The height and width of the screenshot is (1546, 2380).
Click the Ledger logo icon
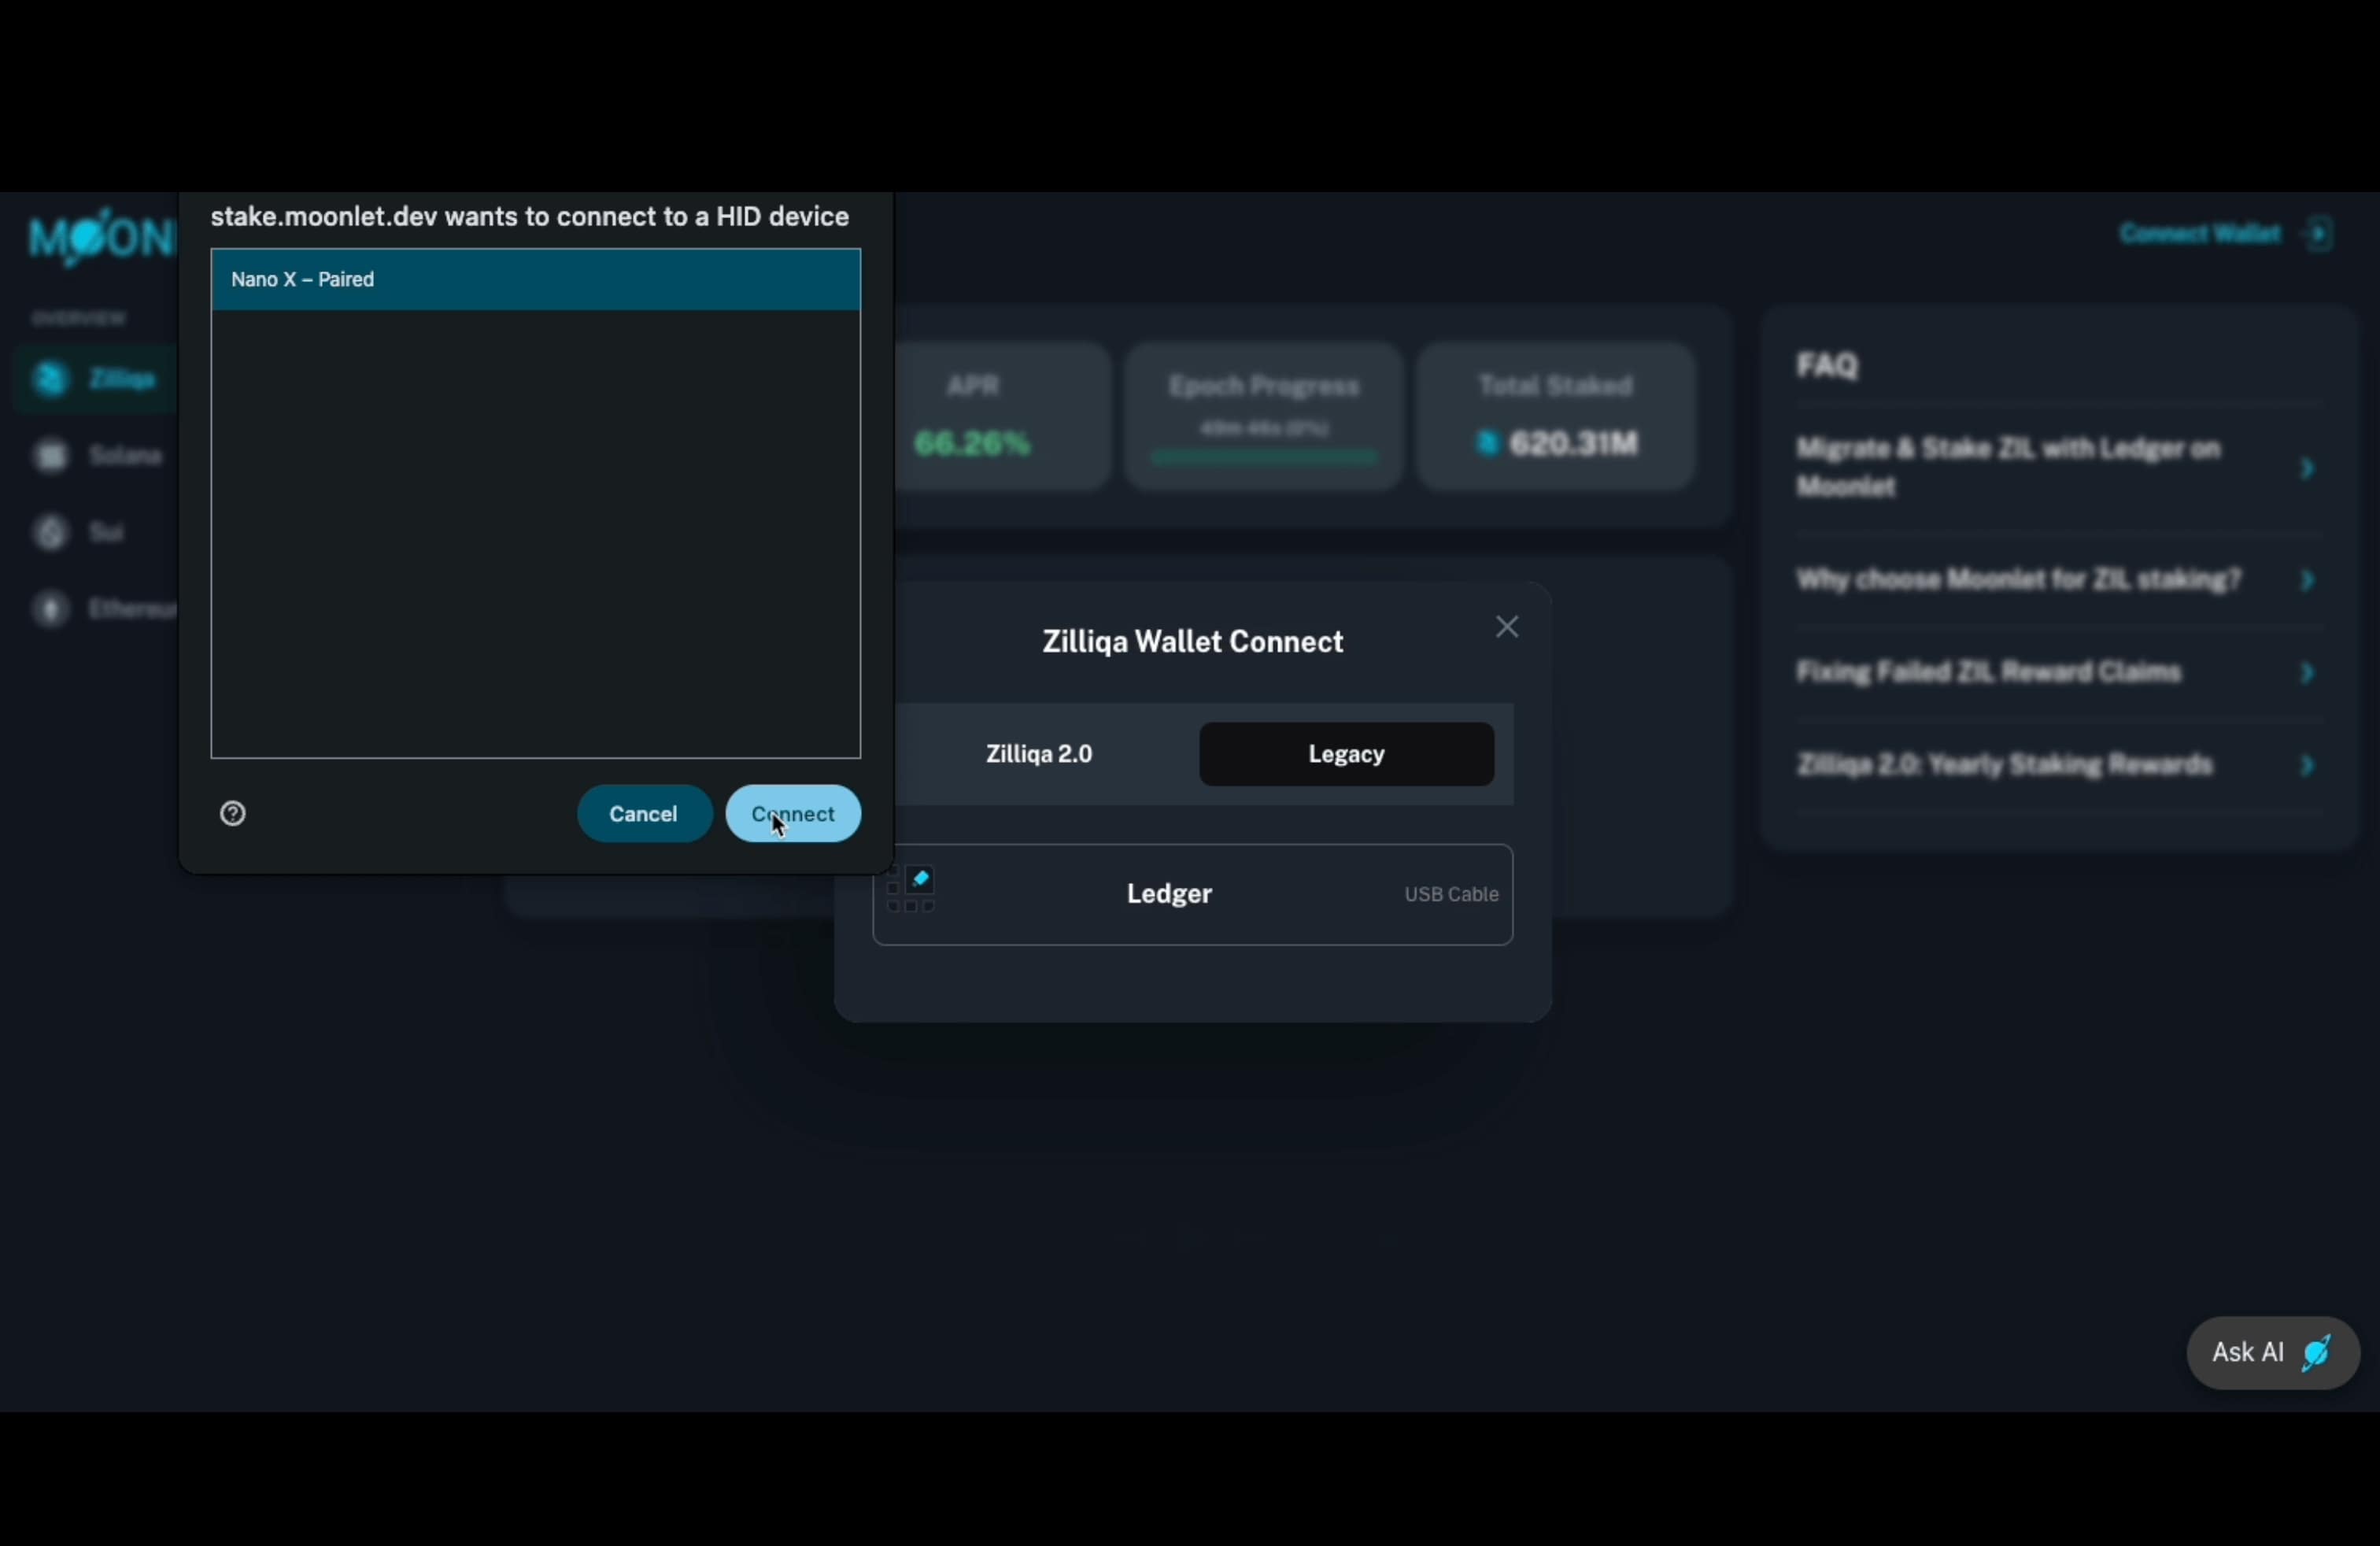pos(910,889)
